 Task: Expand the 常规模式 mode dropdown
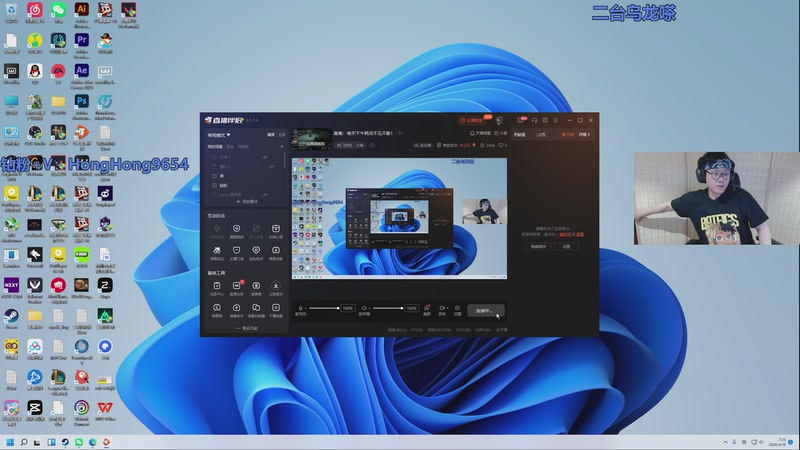[219, 134]
